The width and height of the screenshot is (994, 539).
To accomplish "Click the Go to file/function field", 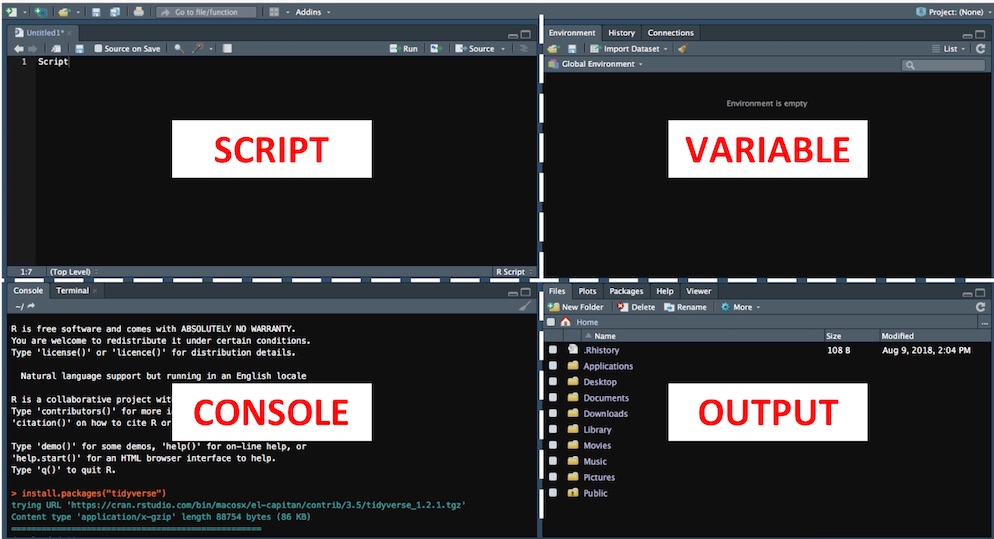I will [x=206, y=12].
